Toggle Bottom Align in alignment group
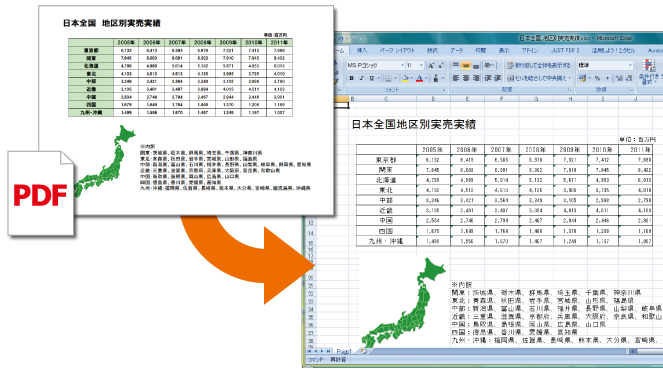 click(476, 66)
